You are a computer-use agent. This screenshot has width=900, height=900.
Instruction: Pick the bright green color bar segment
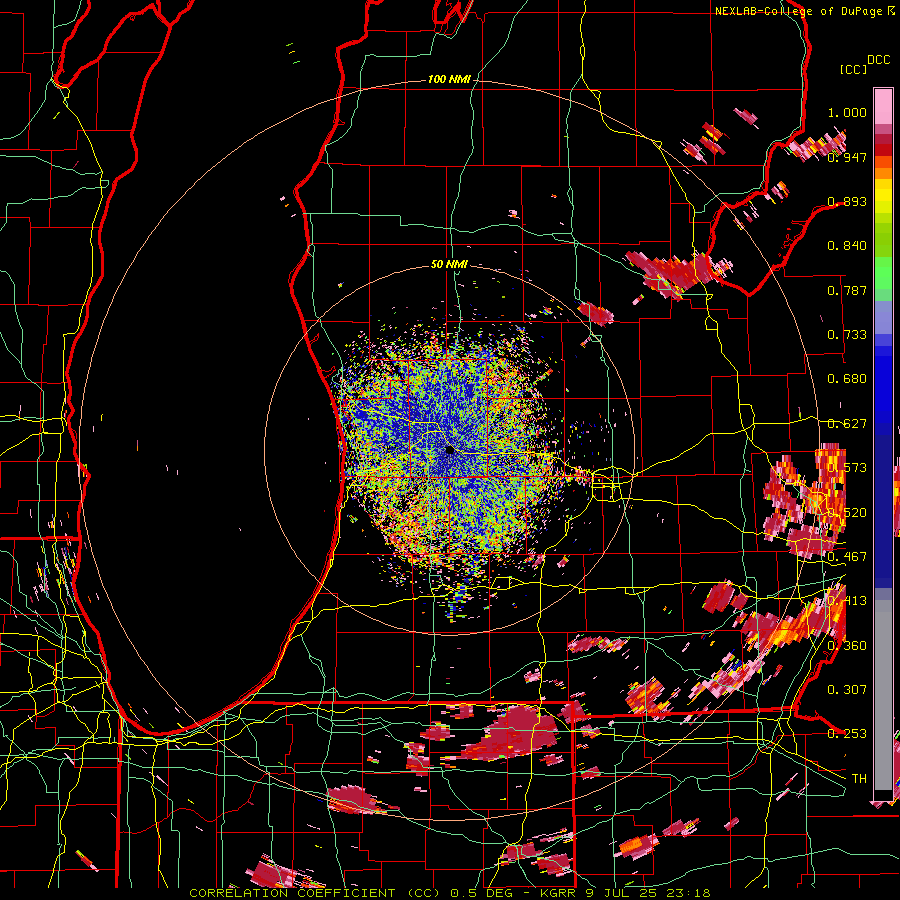pyautogui.click(x=883, y=274)
